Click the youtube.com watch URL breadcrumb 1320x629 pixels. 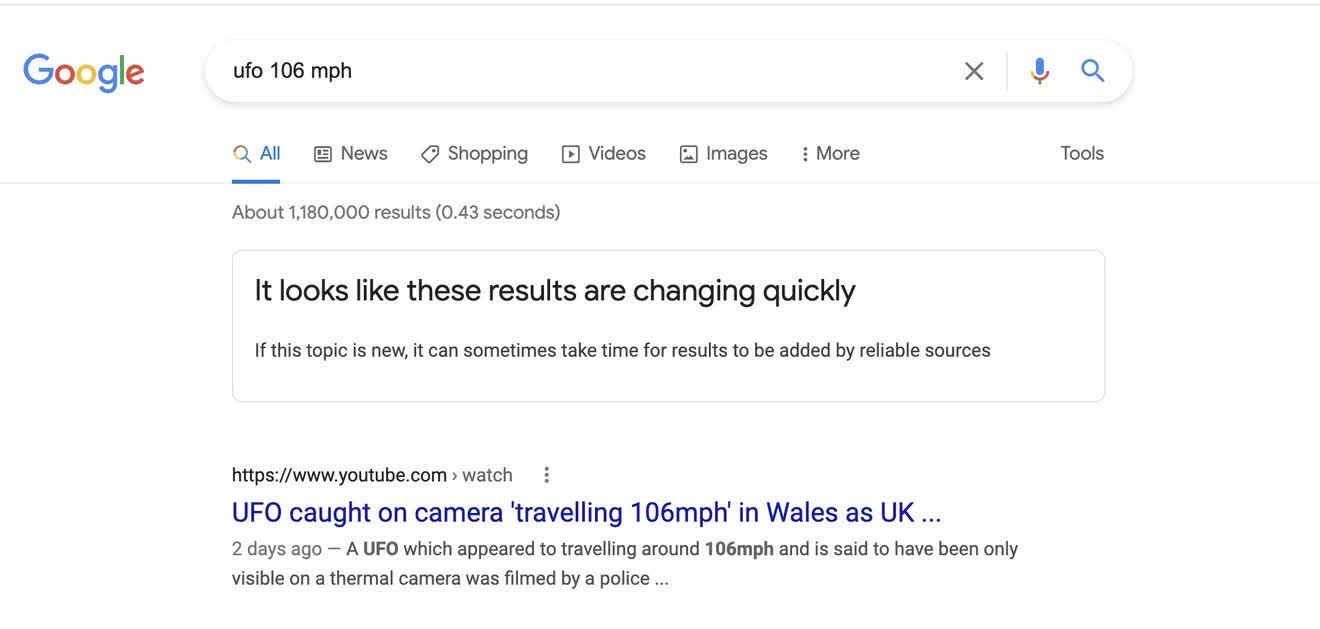click(372, 475)
